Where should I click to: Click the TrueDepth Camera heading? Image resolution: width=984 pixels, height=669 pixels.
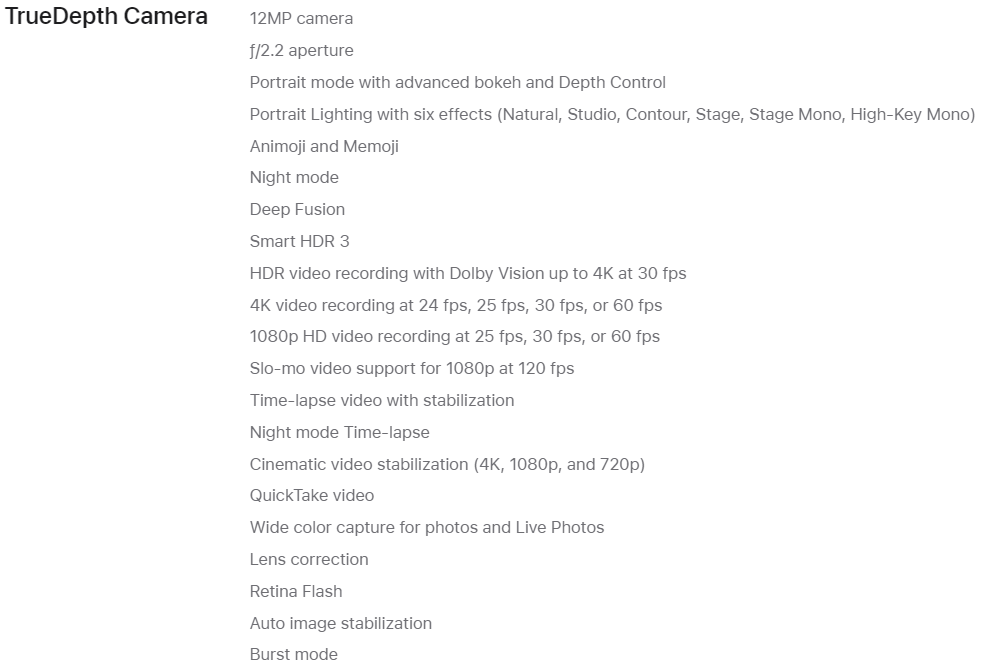pos(107,17)
